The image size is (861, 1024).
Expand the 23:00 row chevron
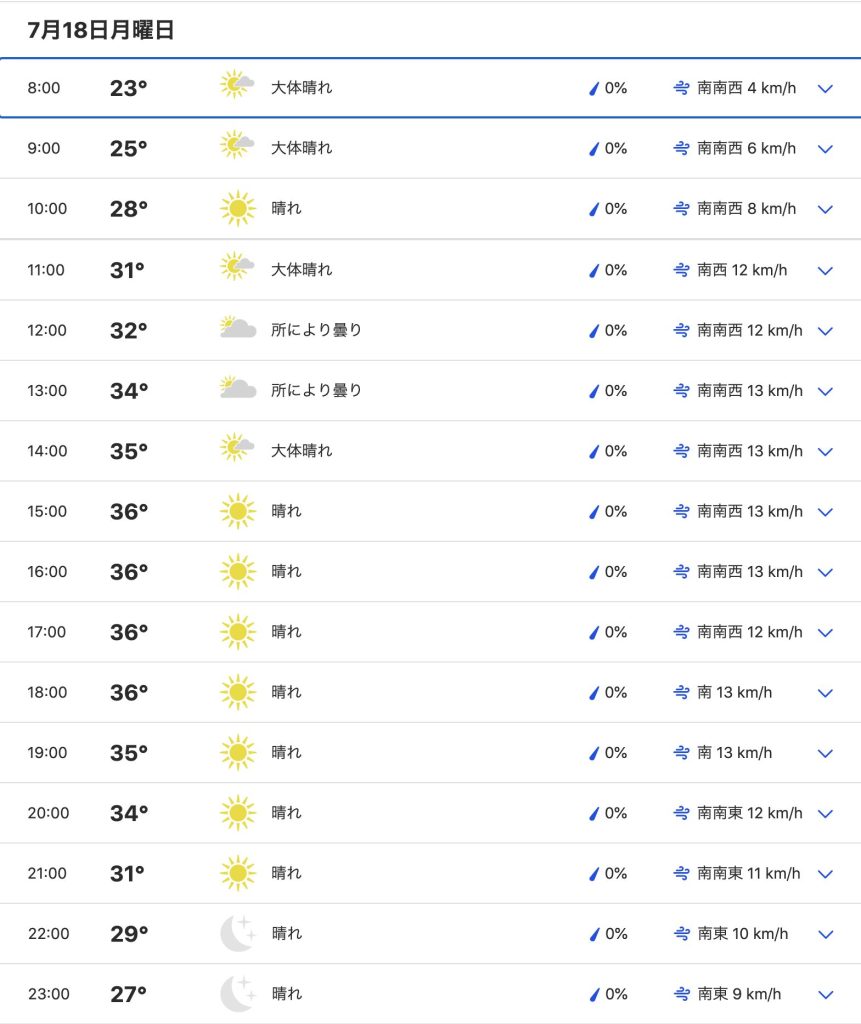click(825, 995)
